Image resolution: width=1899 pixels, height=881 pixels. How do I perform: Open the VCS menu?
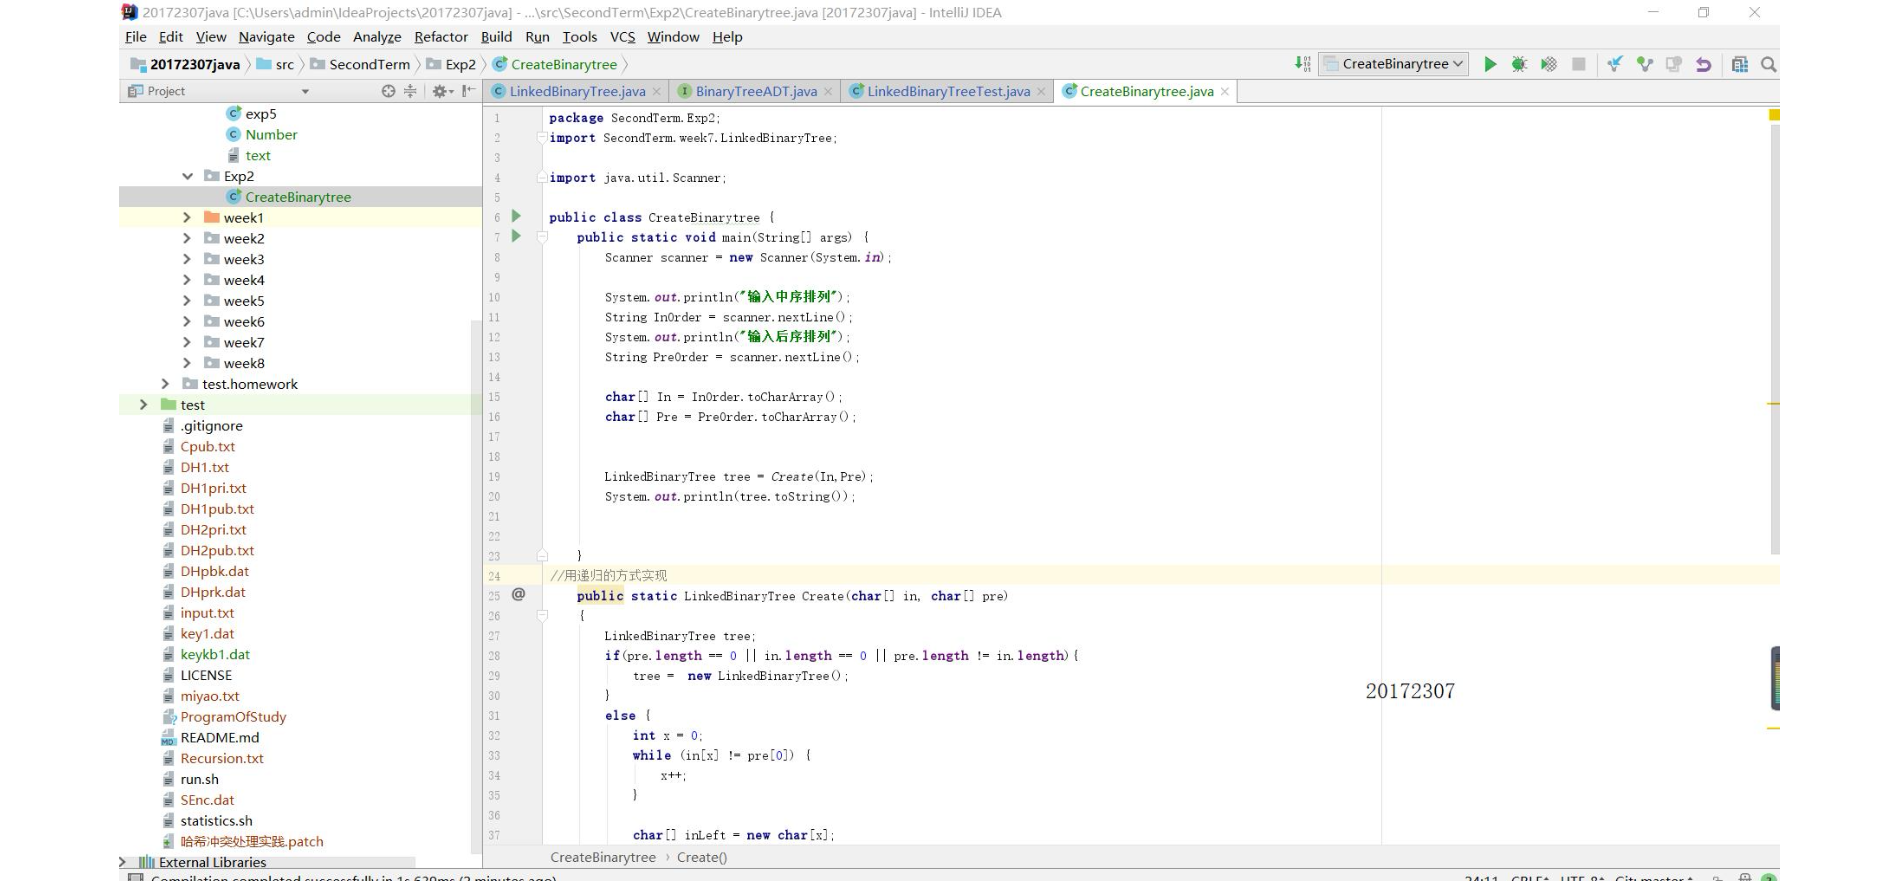point(622,37)
